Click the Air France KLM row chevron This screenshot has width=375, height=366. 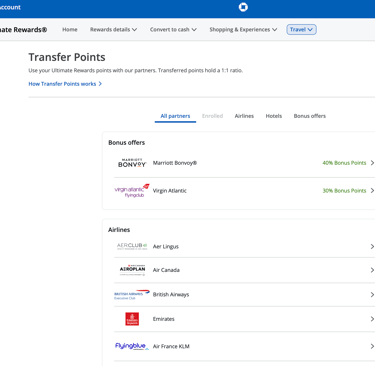(x=372, y=346)
